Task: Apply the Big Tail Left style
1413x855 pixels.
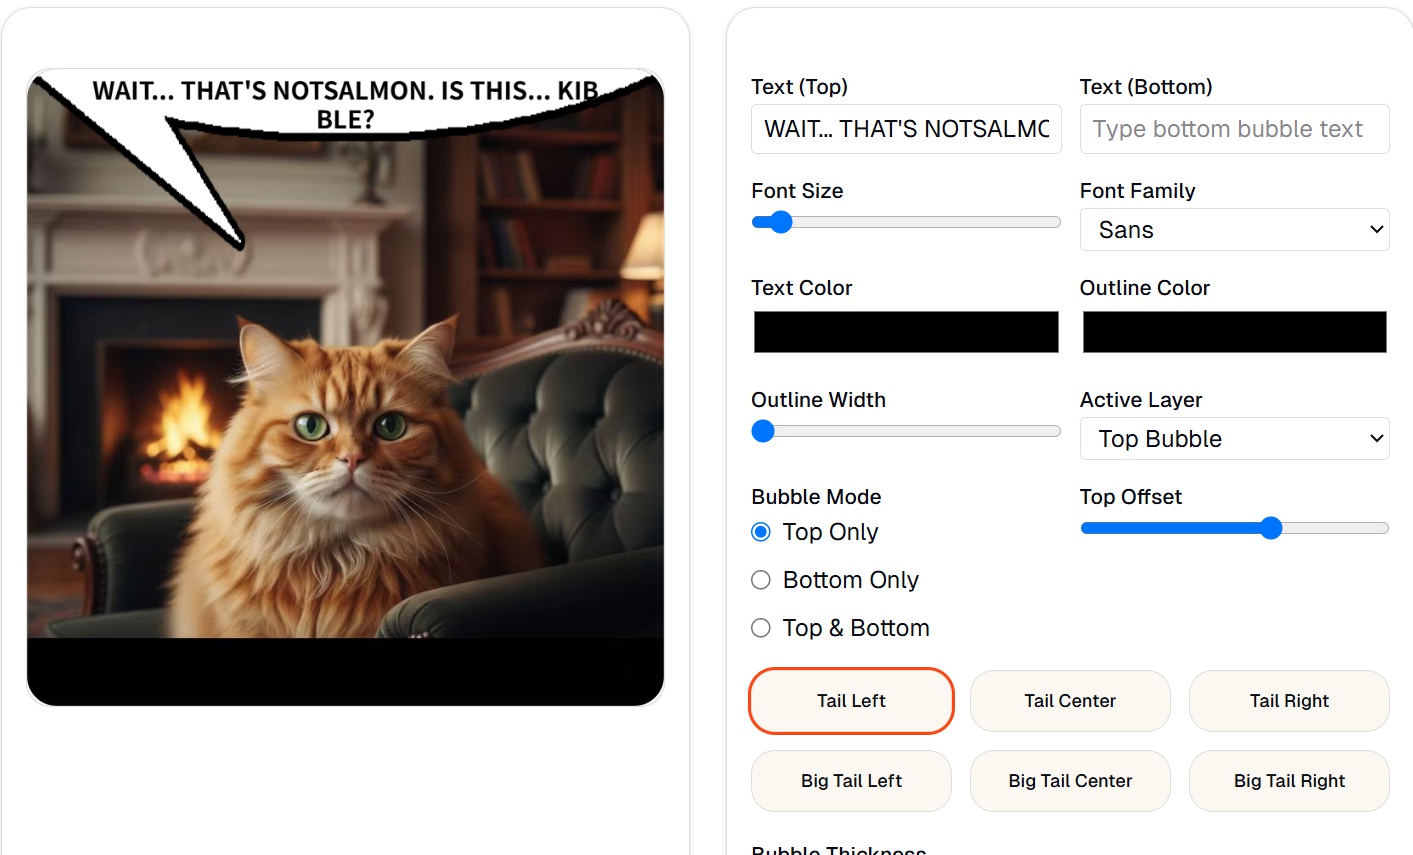Action: point(851,781)
